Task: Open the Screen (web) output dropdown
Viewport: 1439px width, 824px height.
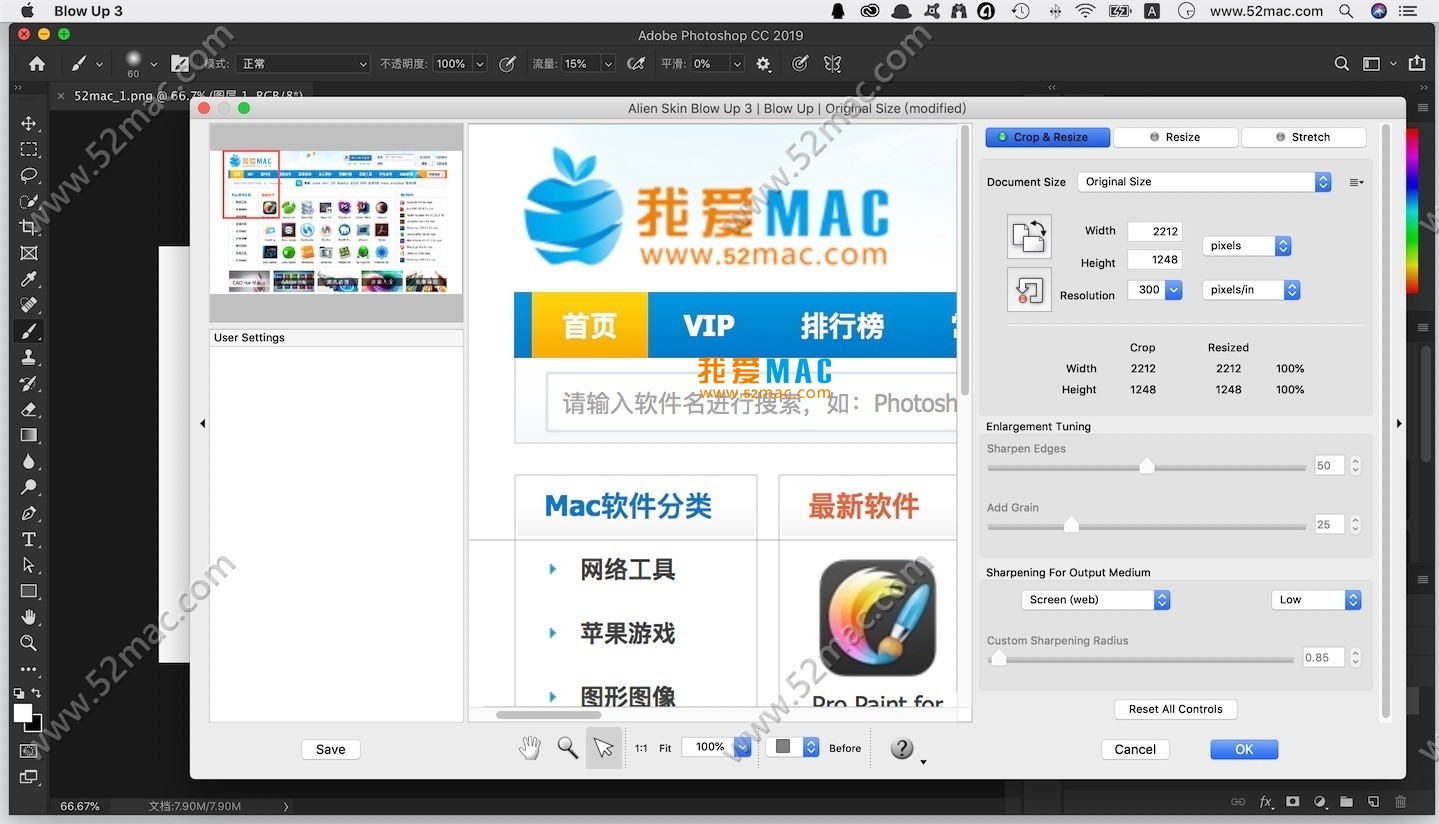Action: click(x=1096, y=600)
